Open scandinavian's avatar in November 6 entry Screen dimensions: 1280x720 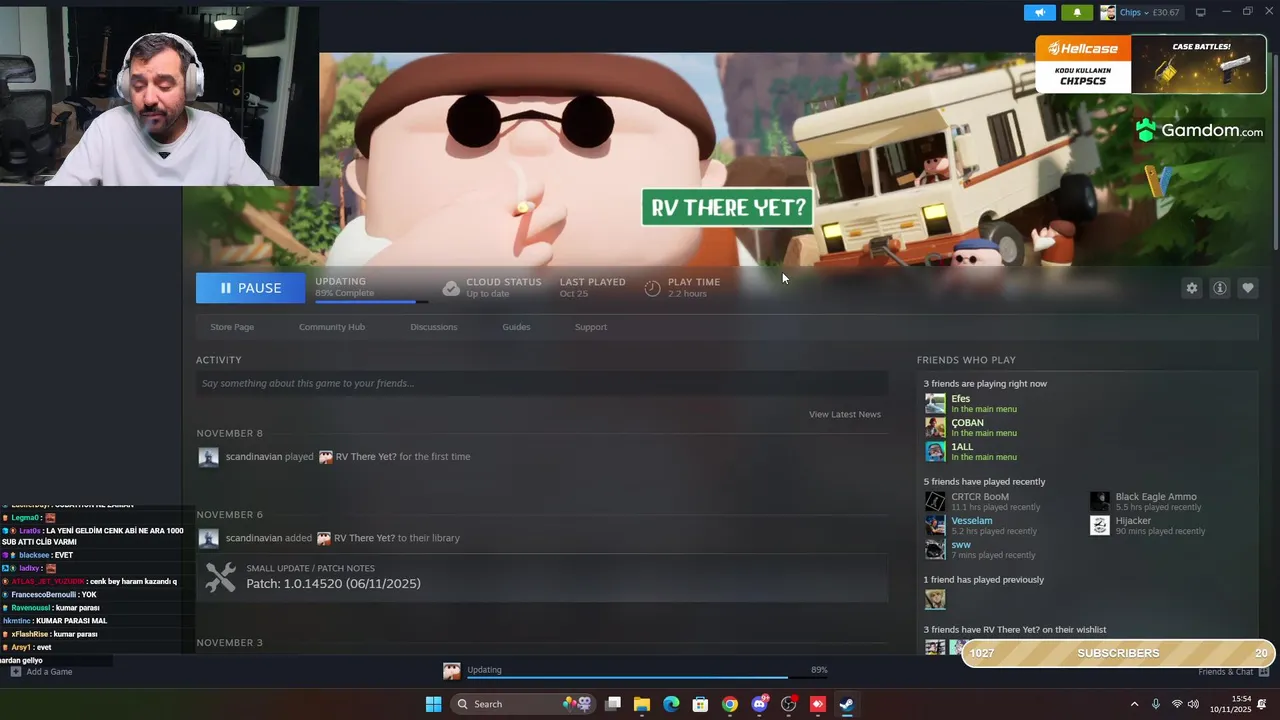coord(208,538)
